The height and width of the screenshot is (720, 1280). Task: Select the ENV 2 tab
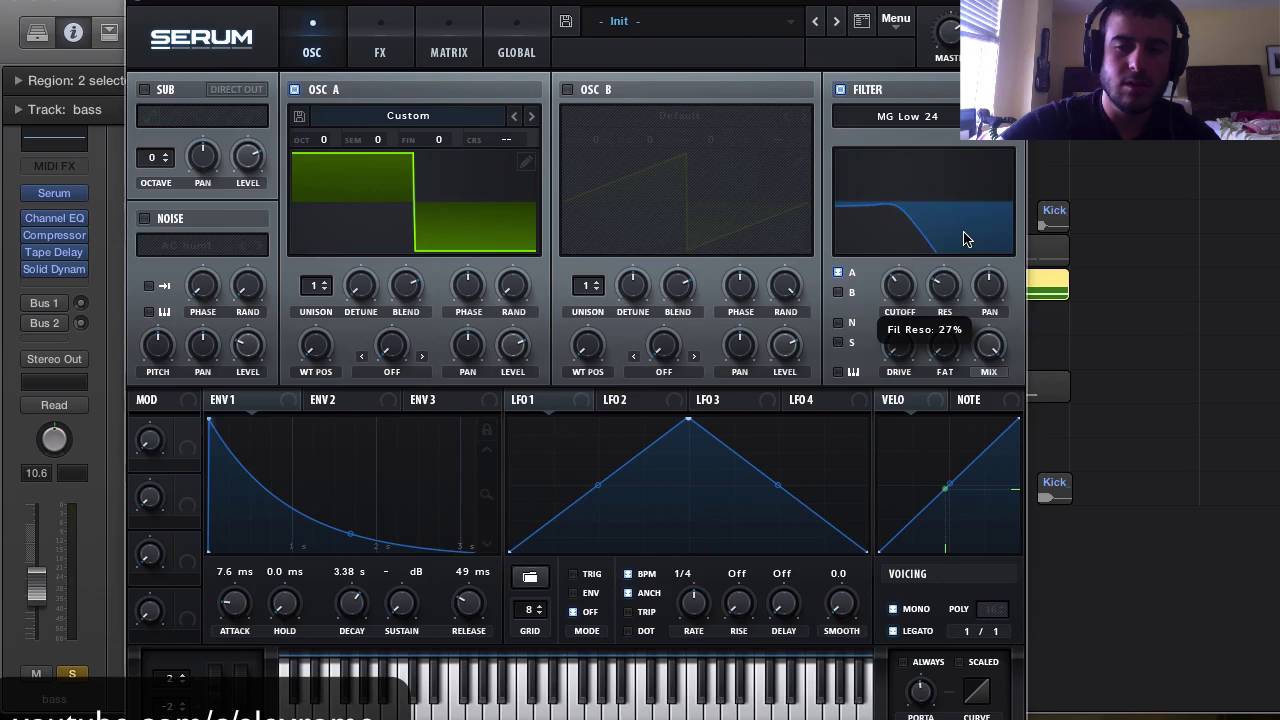click(x=323, y=400)
